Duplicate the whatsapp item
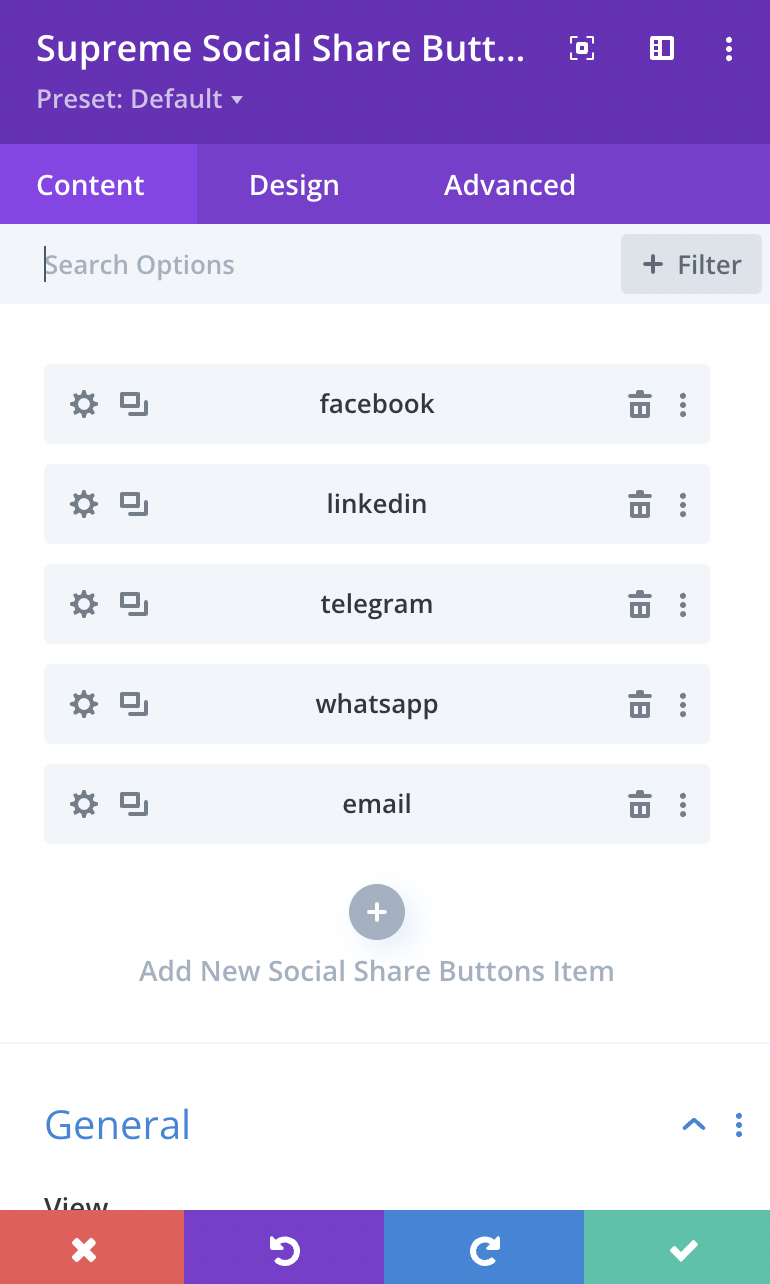The width and height of the screenshot is (770, 1284). click(x=134, y=704)
